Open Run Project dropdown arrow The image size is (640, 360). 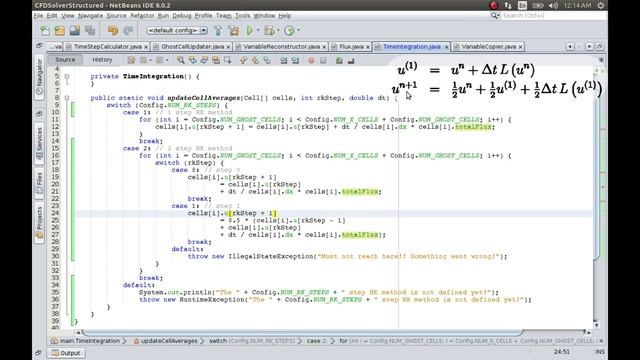pyautogui.click(x=258, y=30)
